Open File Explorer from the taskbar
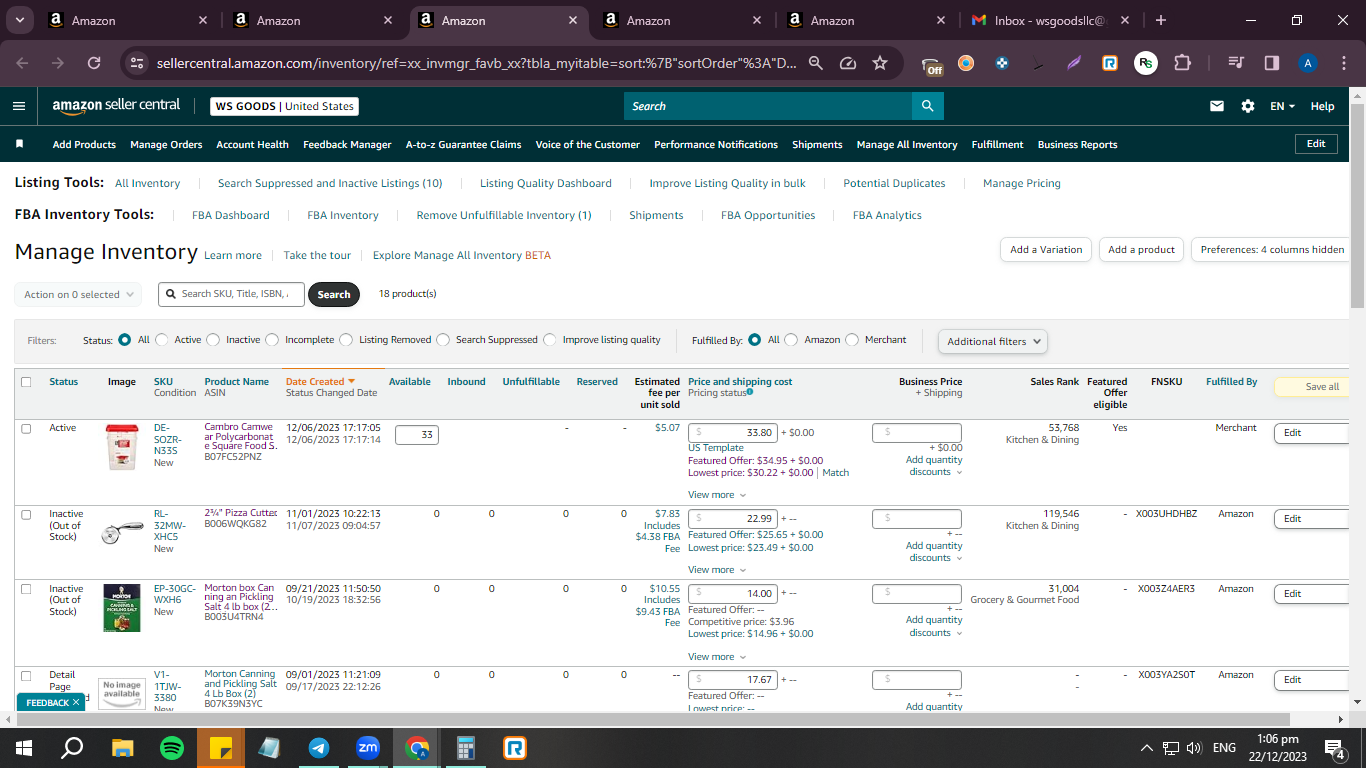 pos(123,747)
